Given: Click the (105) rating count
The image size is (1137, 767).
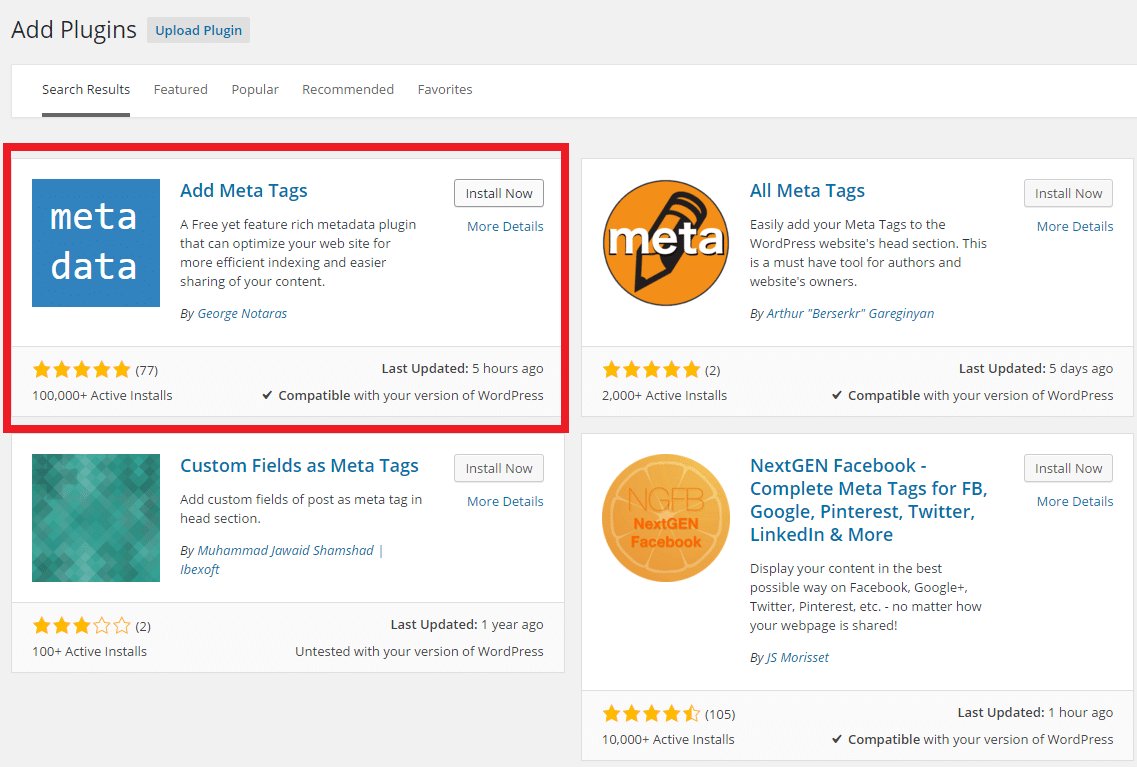Looking at the screenshot, I should click(x=720, y=715).
